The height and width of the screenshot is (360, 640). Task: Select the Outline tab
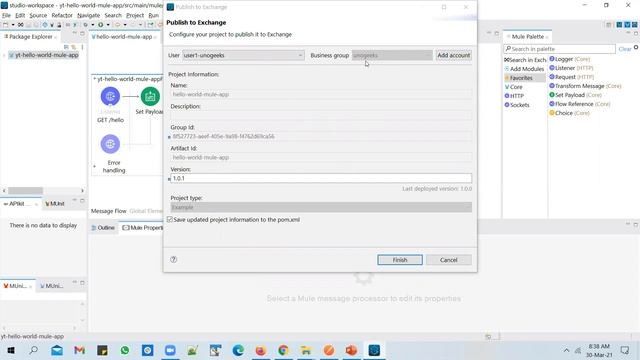point(103,228)
